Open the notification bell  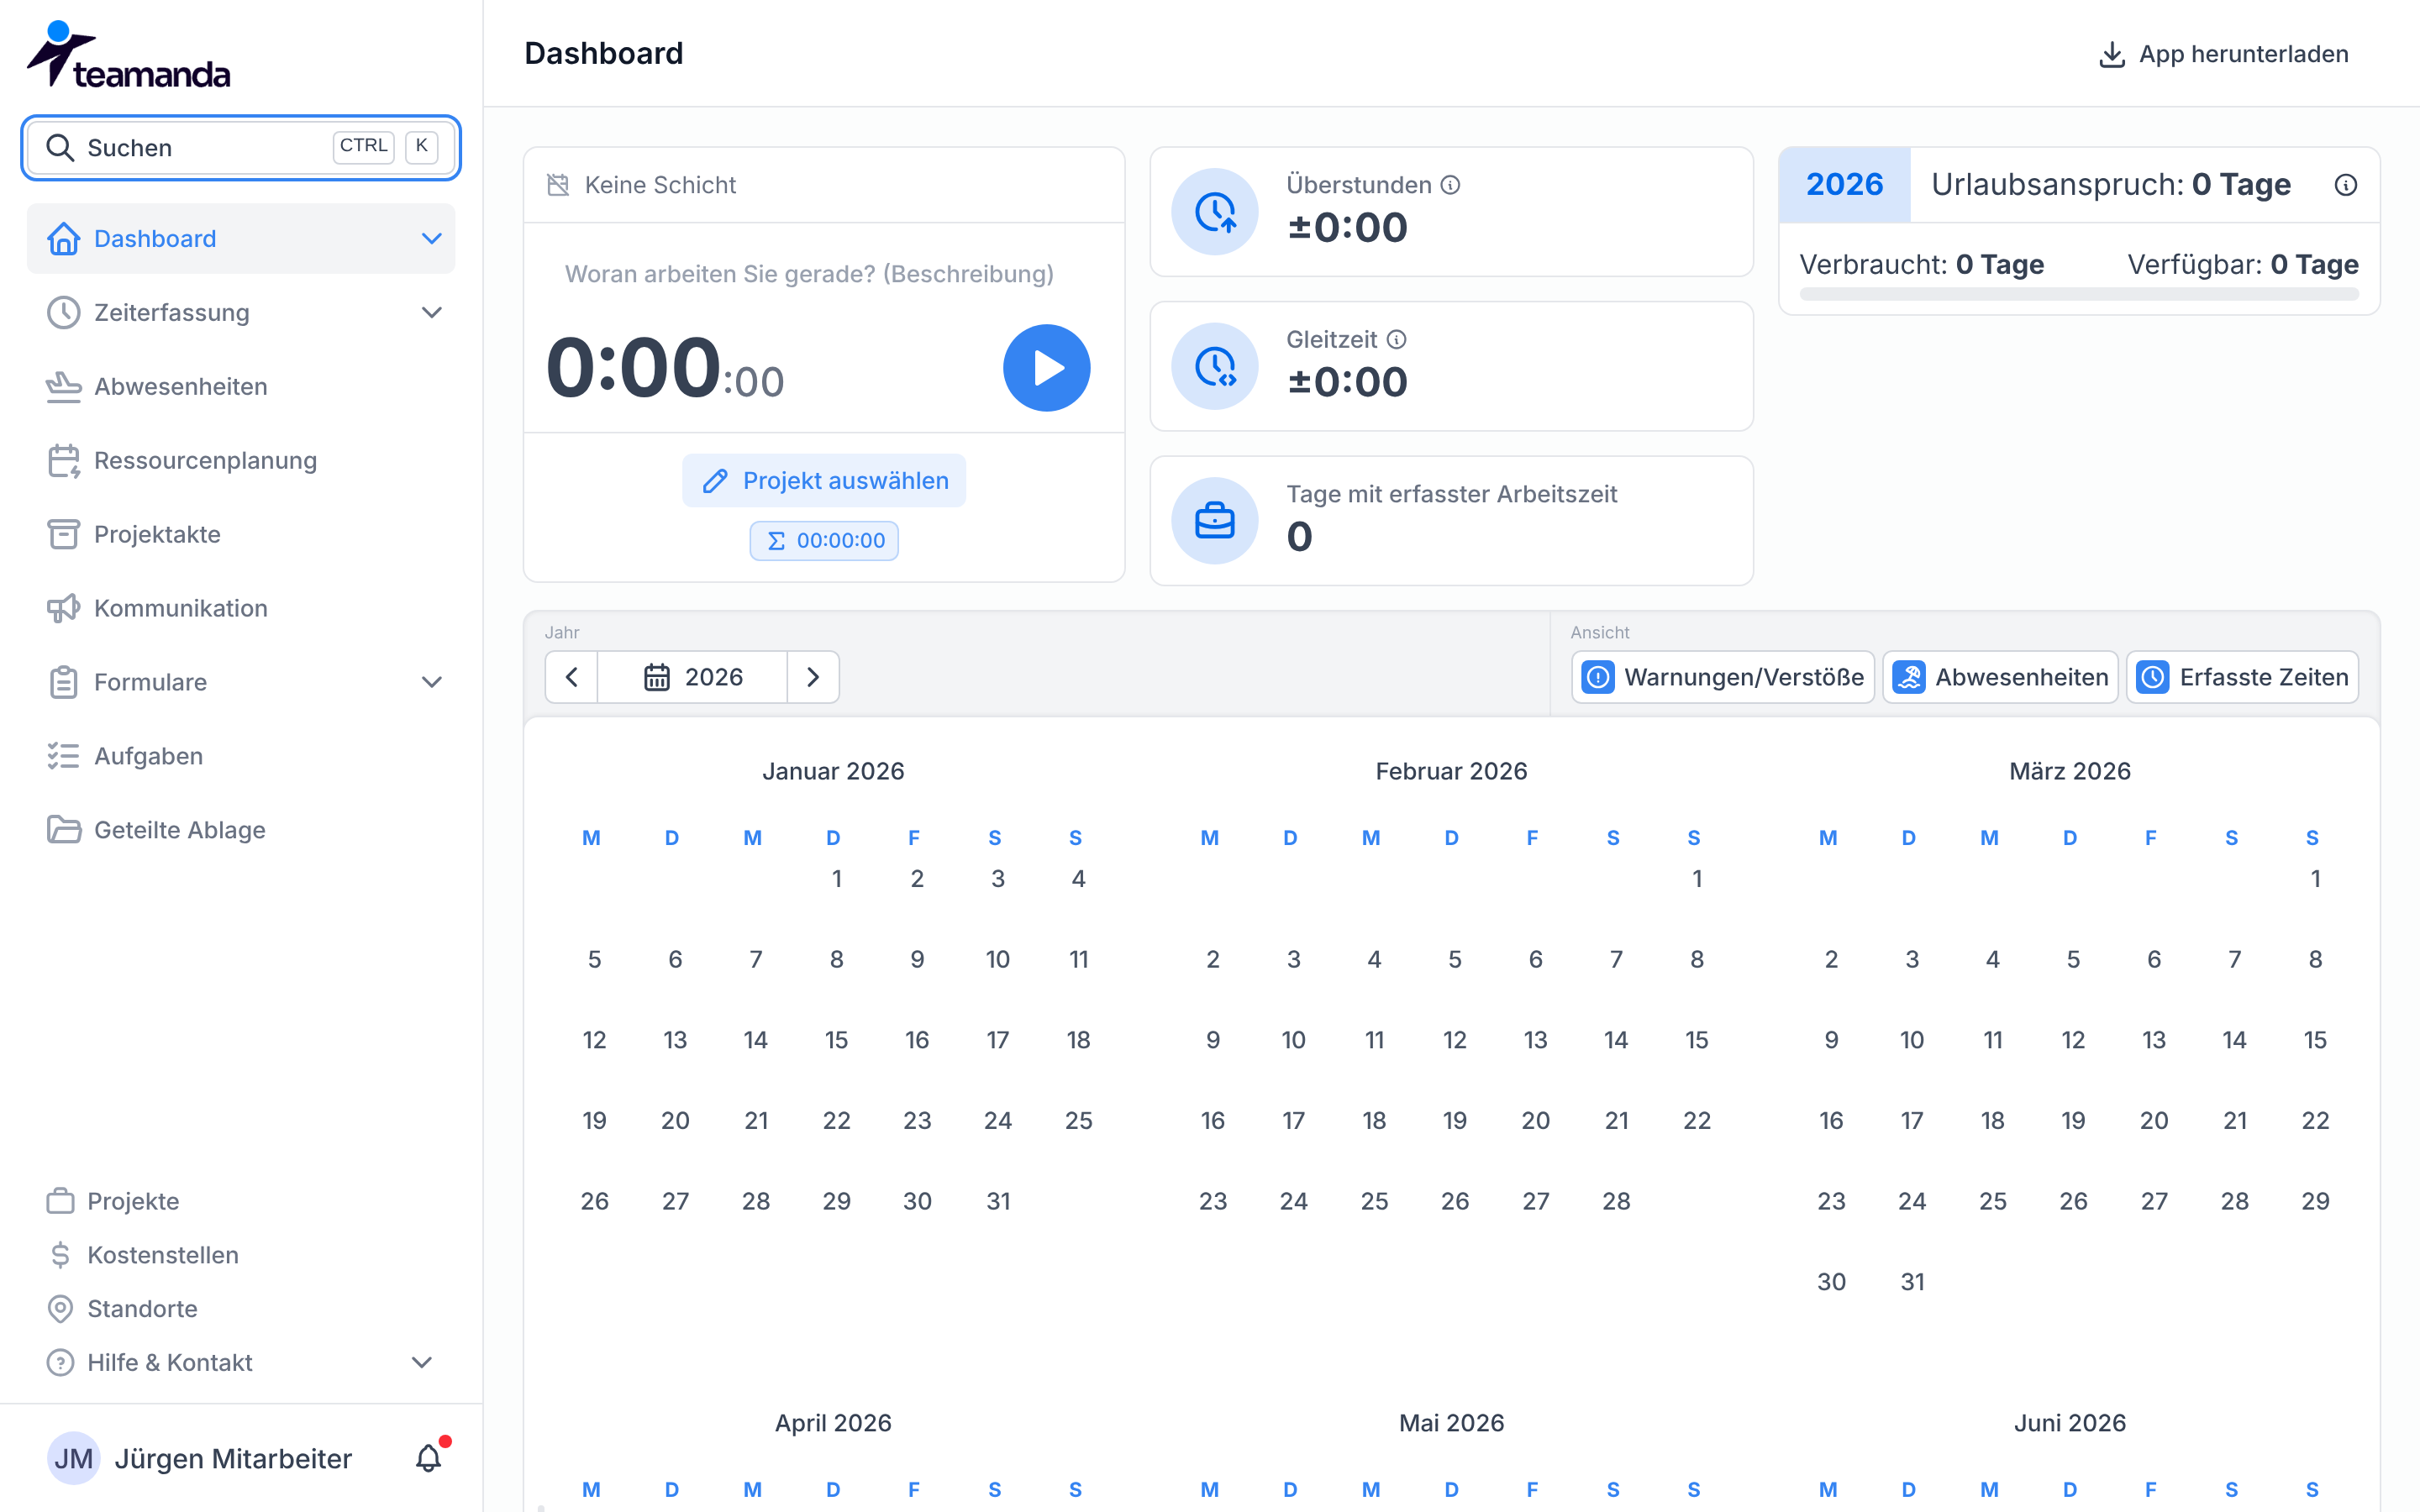429,1458
